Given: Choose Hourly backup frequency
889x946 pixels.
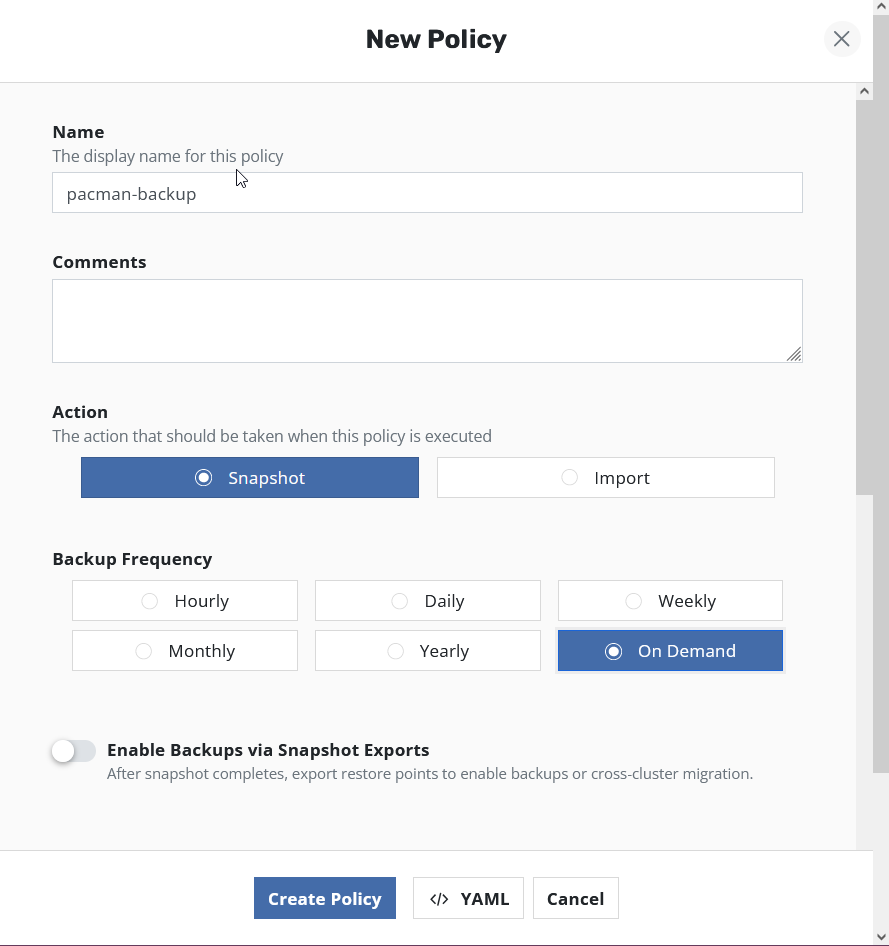Looking at the screenshot, I should click(185, 601).
